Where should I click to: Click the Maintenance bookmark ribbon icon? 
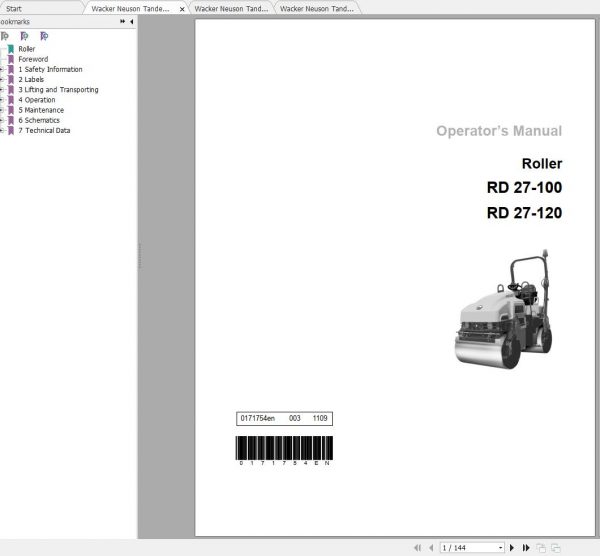(x=11, y=110)
